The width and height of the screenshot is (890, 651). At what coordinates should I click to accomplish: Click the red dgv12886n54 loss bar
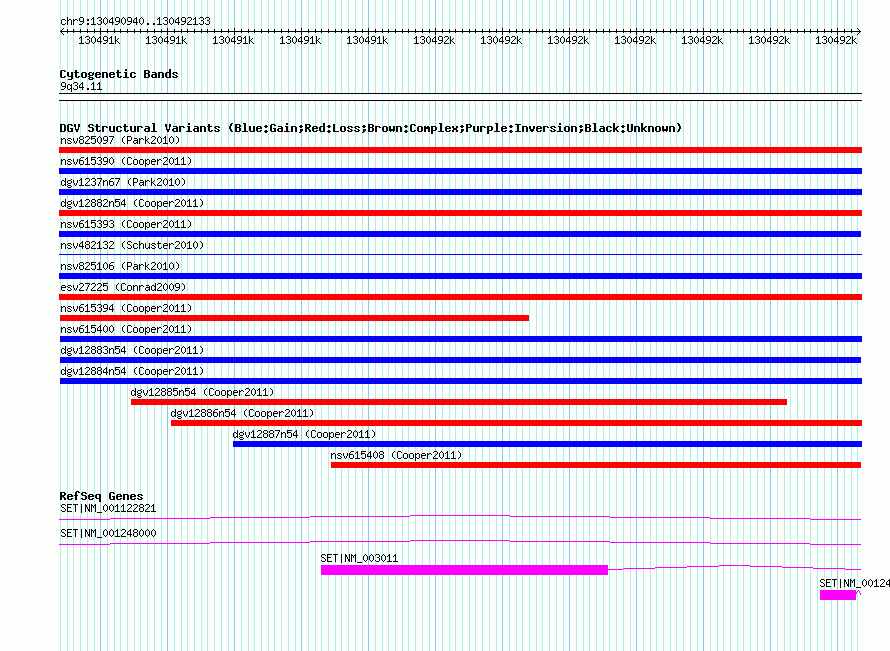click(517, 423)
